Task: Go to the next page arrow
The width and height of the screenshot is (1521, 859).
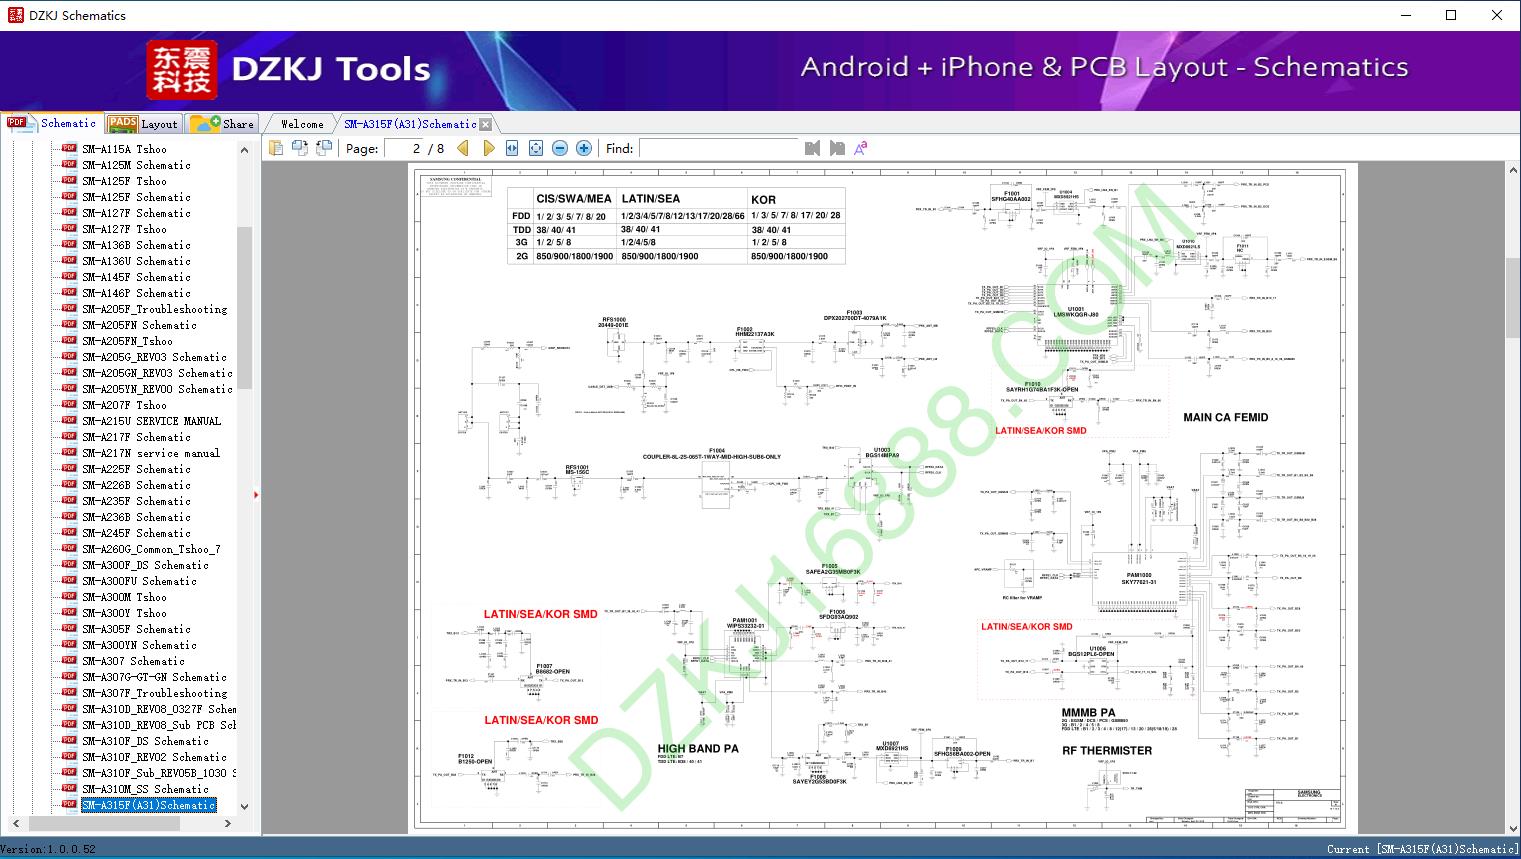Action: point(488,148)
